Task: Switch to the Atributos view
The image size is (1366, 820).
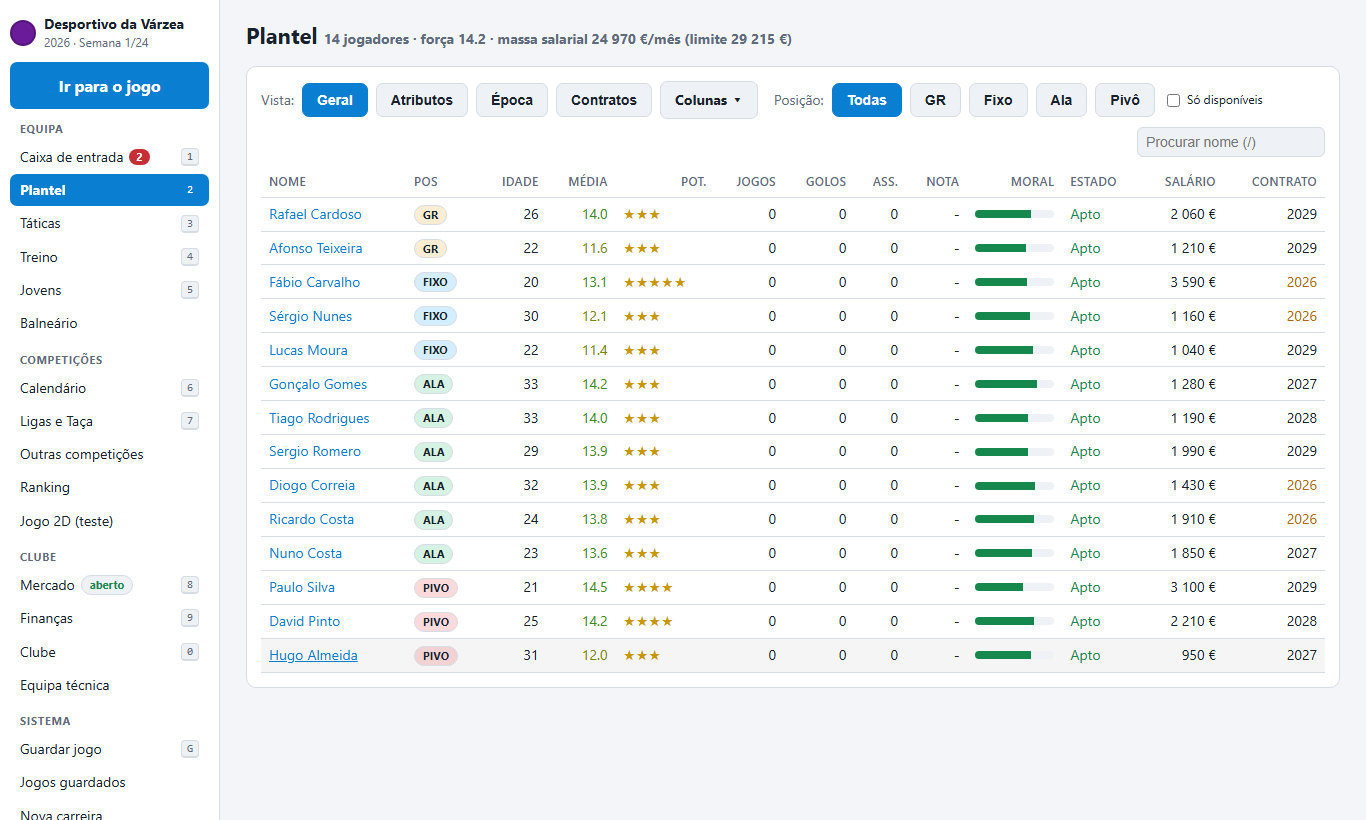Action: (x=421, y=100)
